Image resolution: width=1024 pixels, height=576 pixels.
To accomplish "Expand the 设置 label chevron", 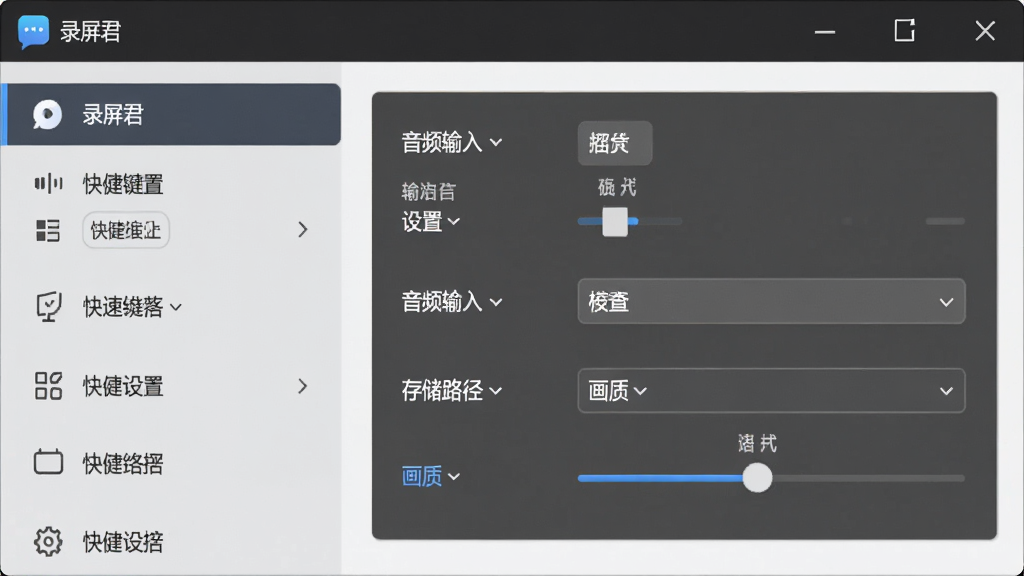I will pos(454,222).
